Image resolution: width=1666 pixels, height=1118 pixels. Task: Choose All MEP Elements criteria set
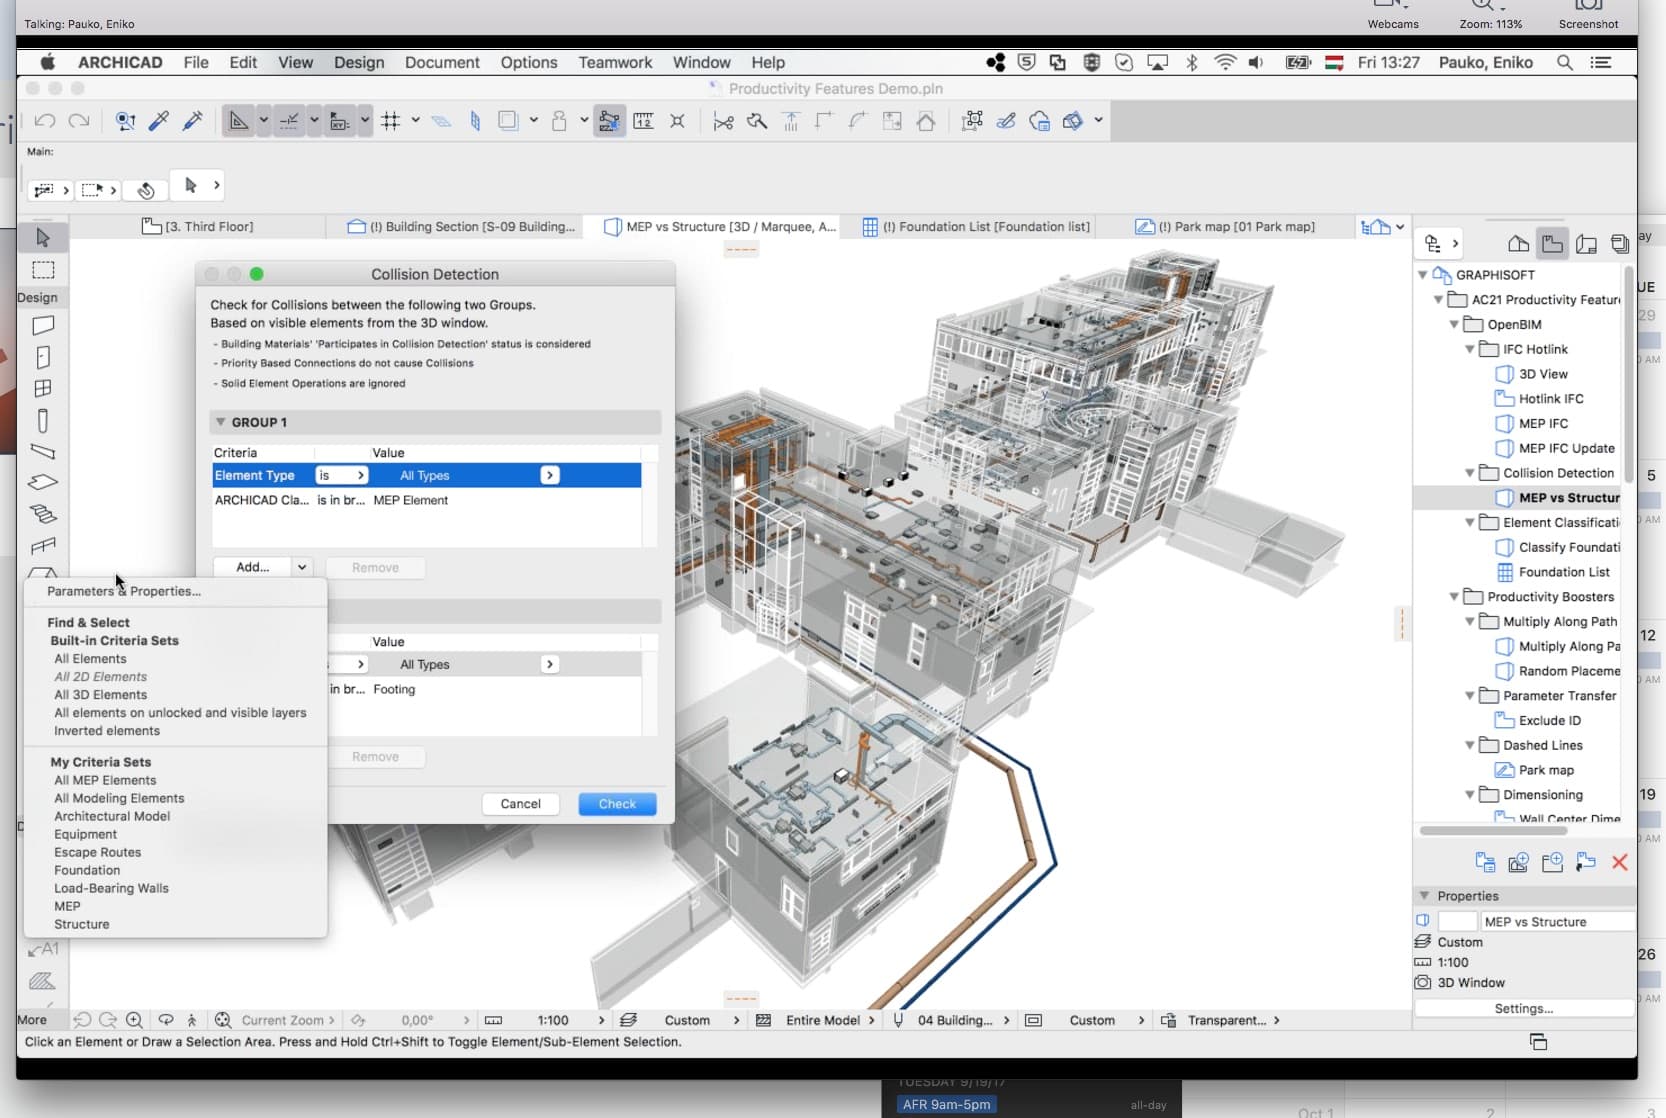click(105, 780)
